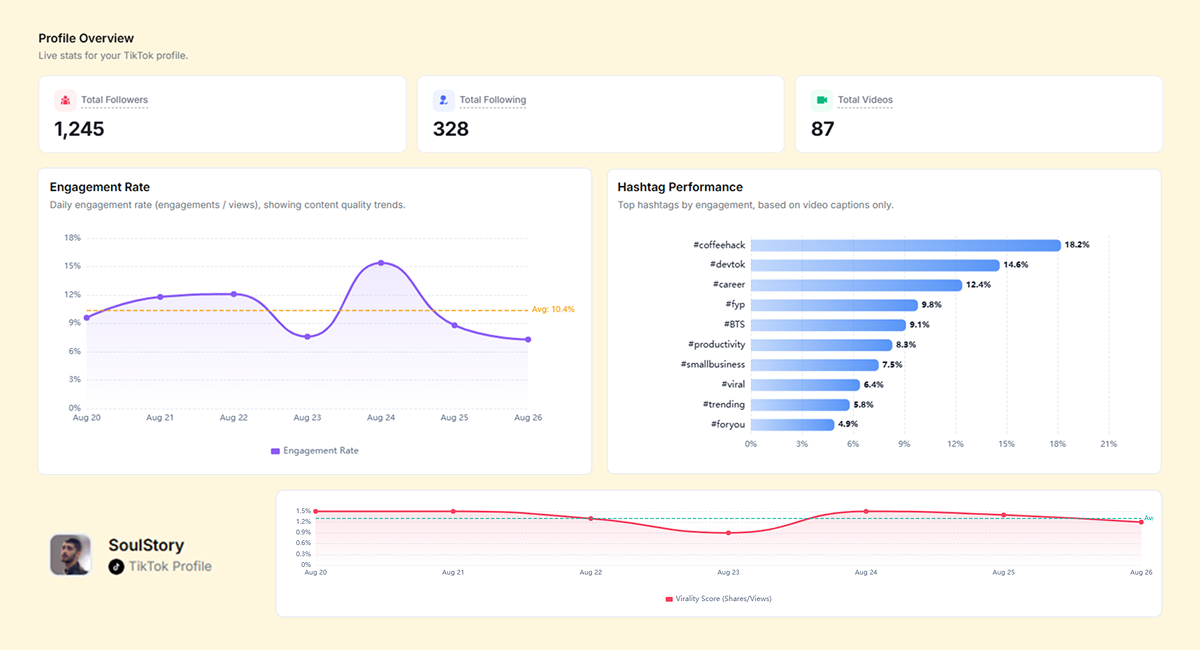
Task: Click the 18.2% value next to #coffeehack
Action: 1077,245
